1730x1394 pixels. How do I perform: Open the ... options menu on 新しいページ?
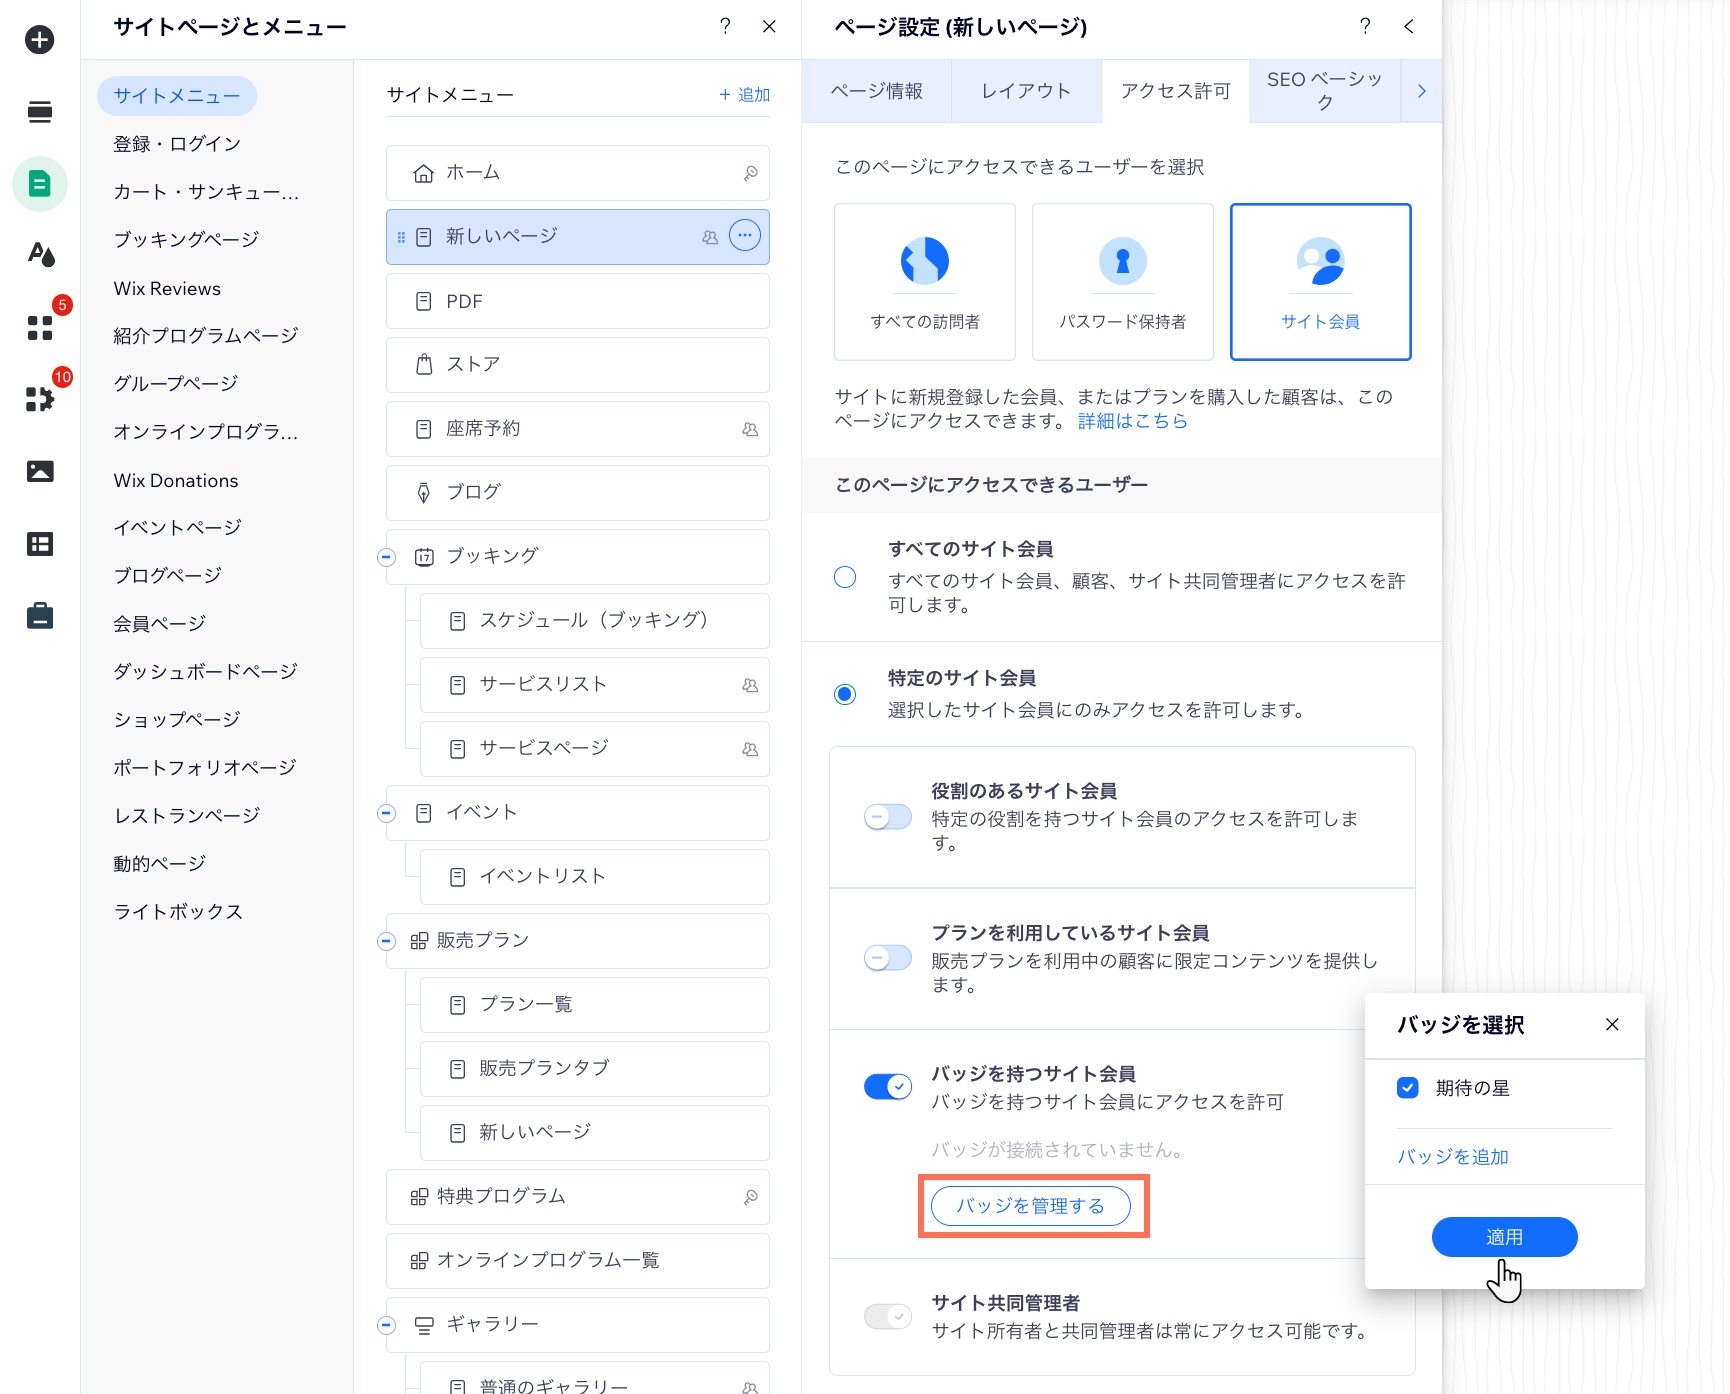pos(744,236)
